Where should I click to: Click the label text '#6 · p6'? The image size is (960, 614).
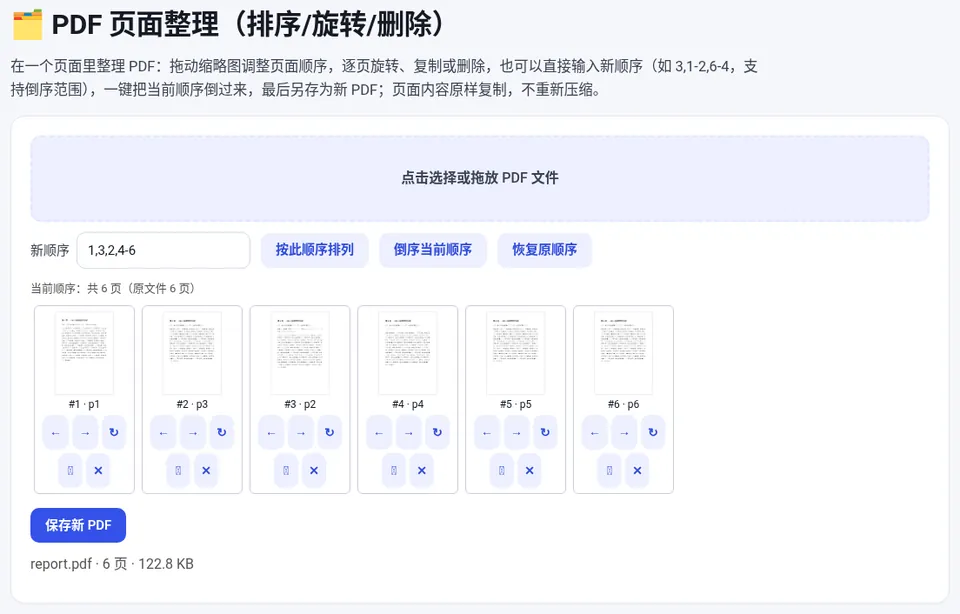pyautogui.click(x=623, y=404)
